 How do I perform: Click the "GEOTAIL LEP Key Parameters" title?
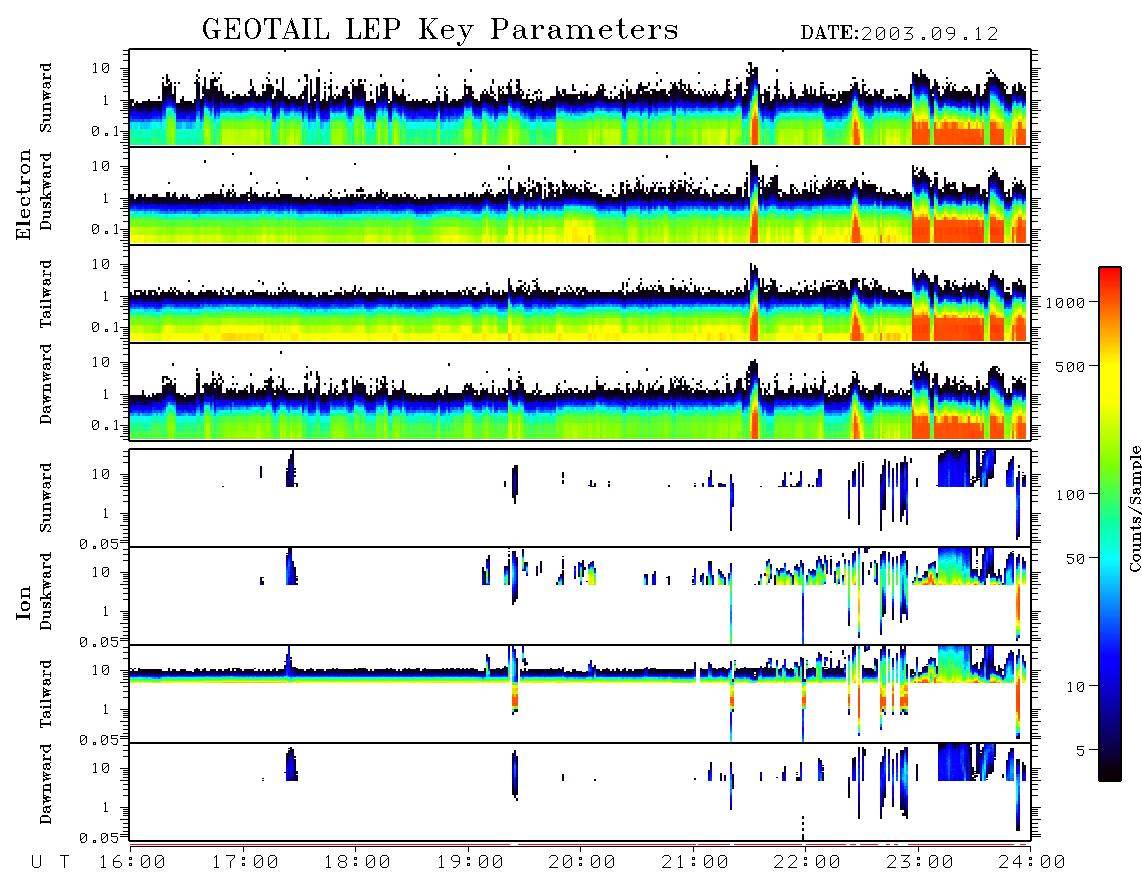pyautogui.click(x=440, y=30)
